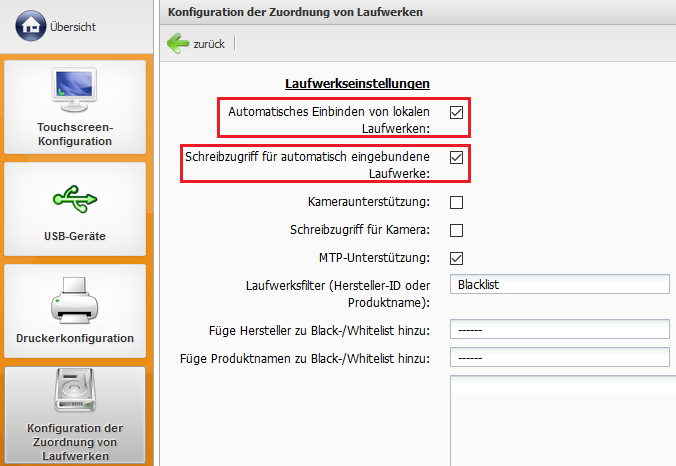The height and width of the screenshot is (466, 676).
Task: Click the printer icon
Action: 75,301
